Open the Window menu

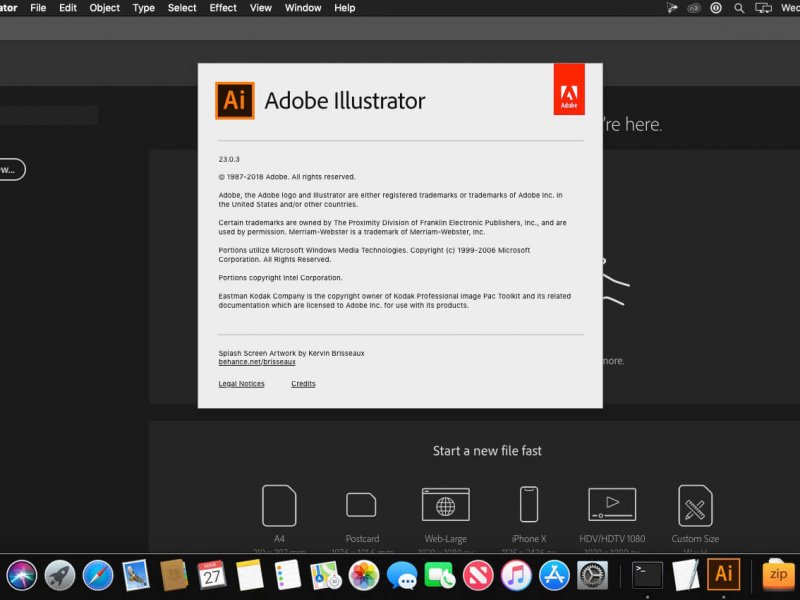coord(303,8)
